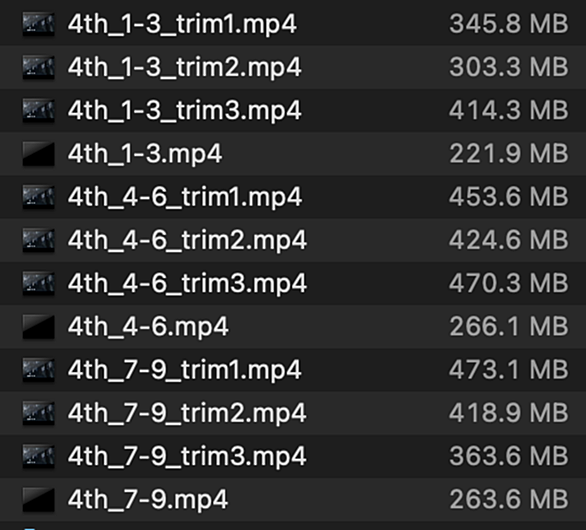
Task: Select the icon for 4th_7-9_trim1.mp4
Action: point(38,369)
